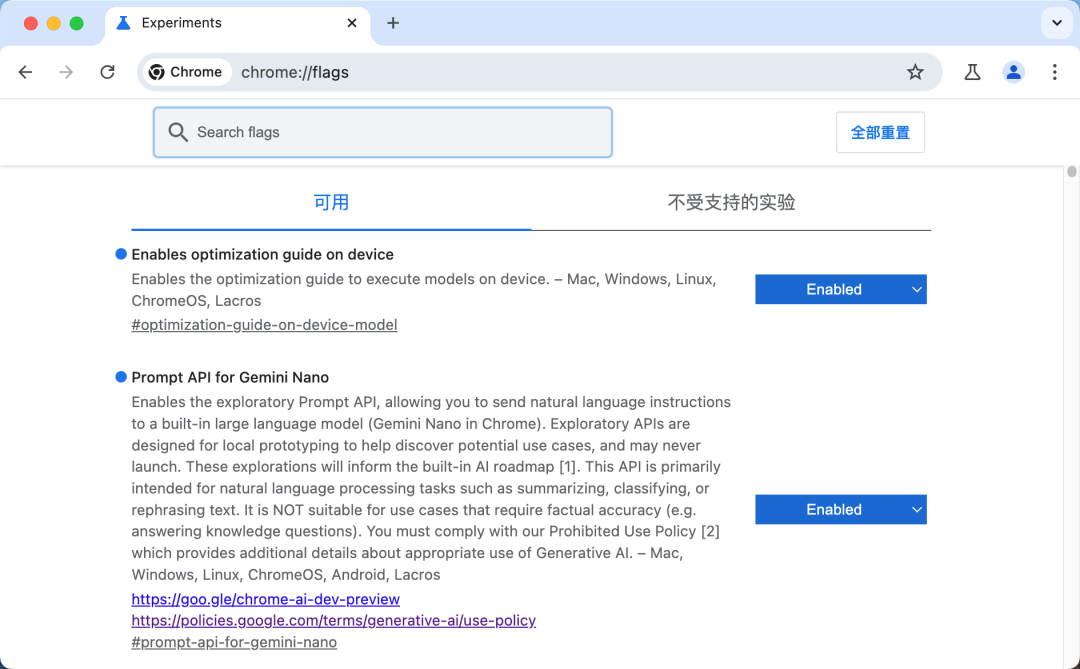Reload the chrome://flags page
Image resolution: width=1080 pixels, height=669 pixels.
[x=107, y=72]
